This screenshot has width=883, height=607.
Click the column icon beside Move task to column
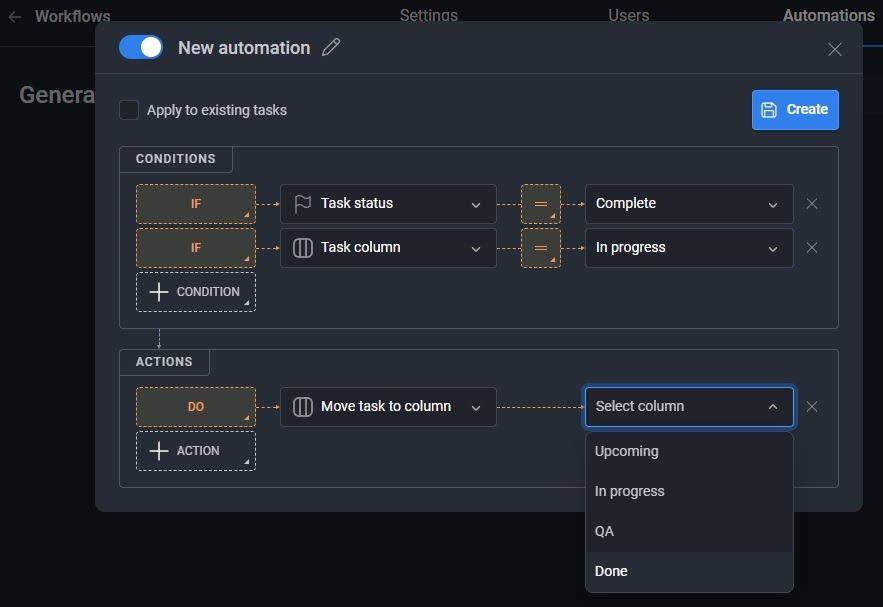302,406
